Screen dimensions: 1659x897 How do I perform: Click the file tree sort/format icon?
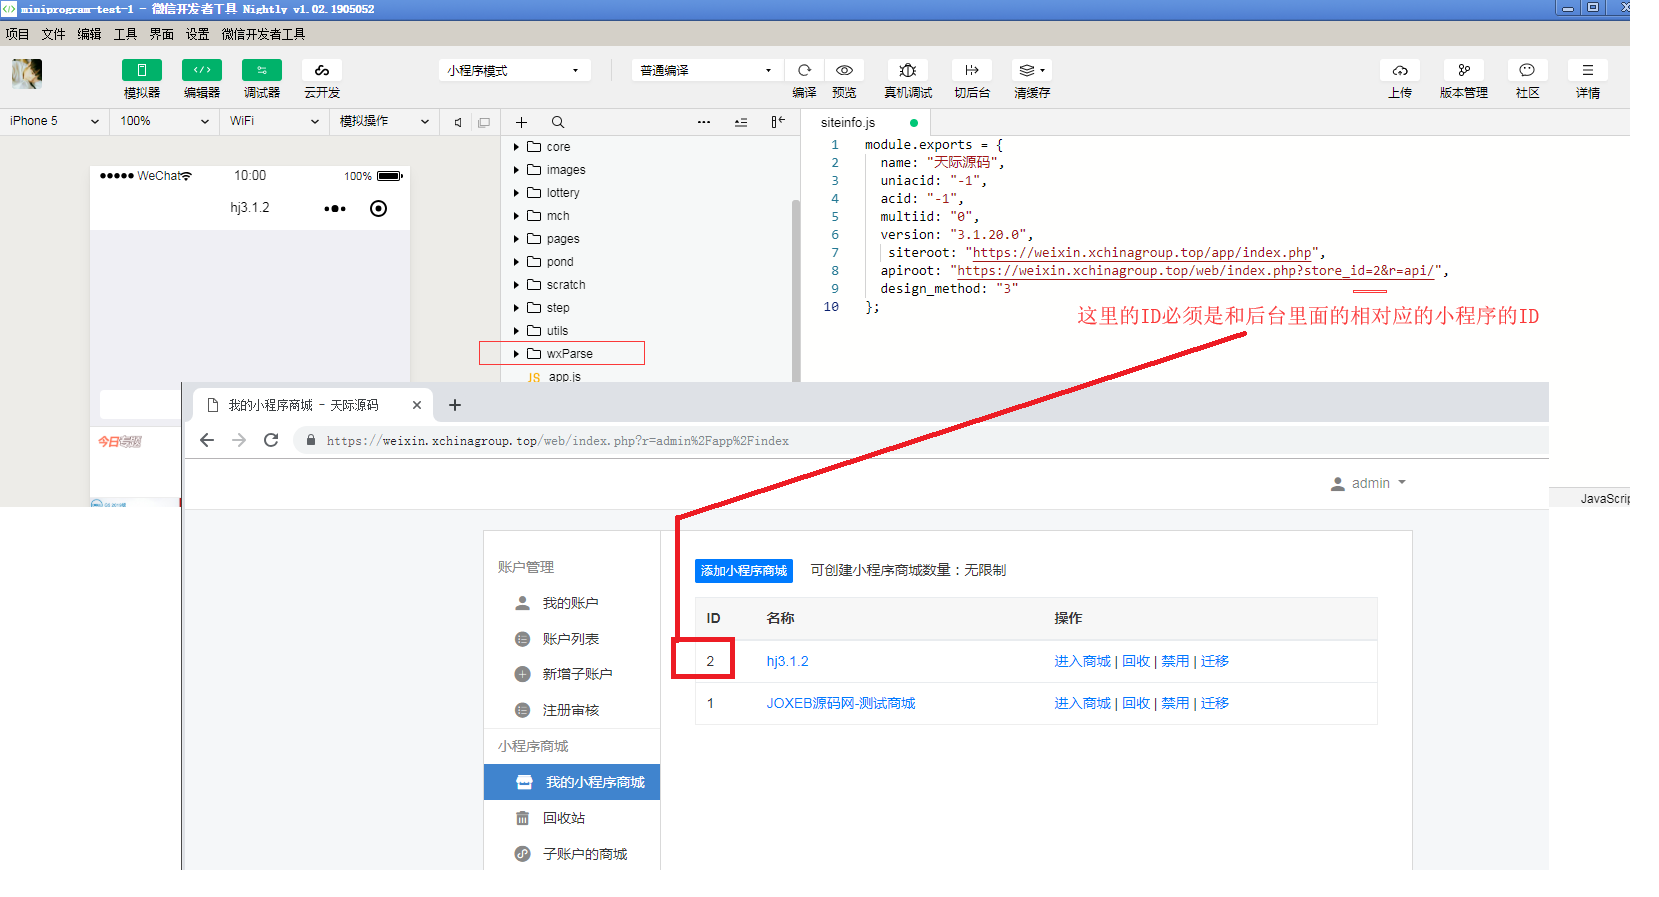[x=741, y=122]
